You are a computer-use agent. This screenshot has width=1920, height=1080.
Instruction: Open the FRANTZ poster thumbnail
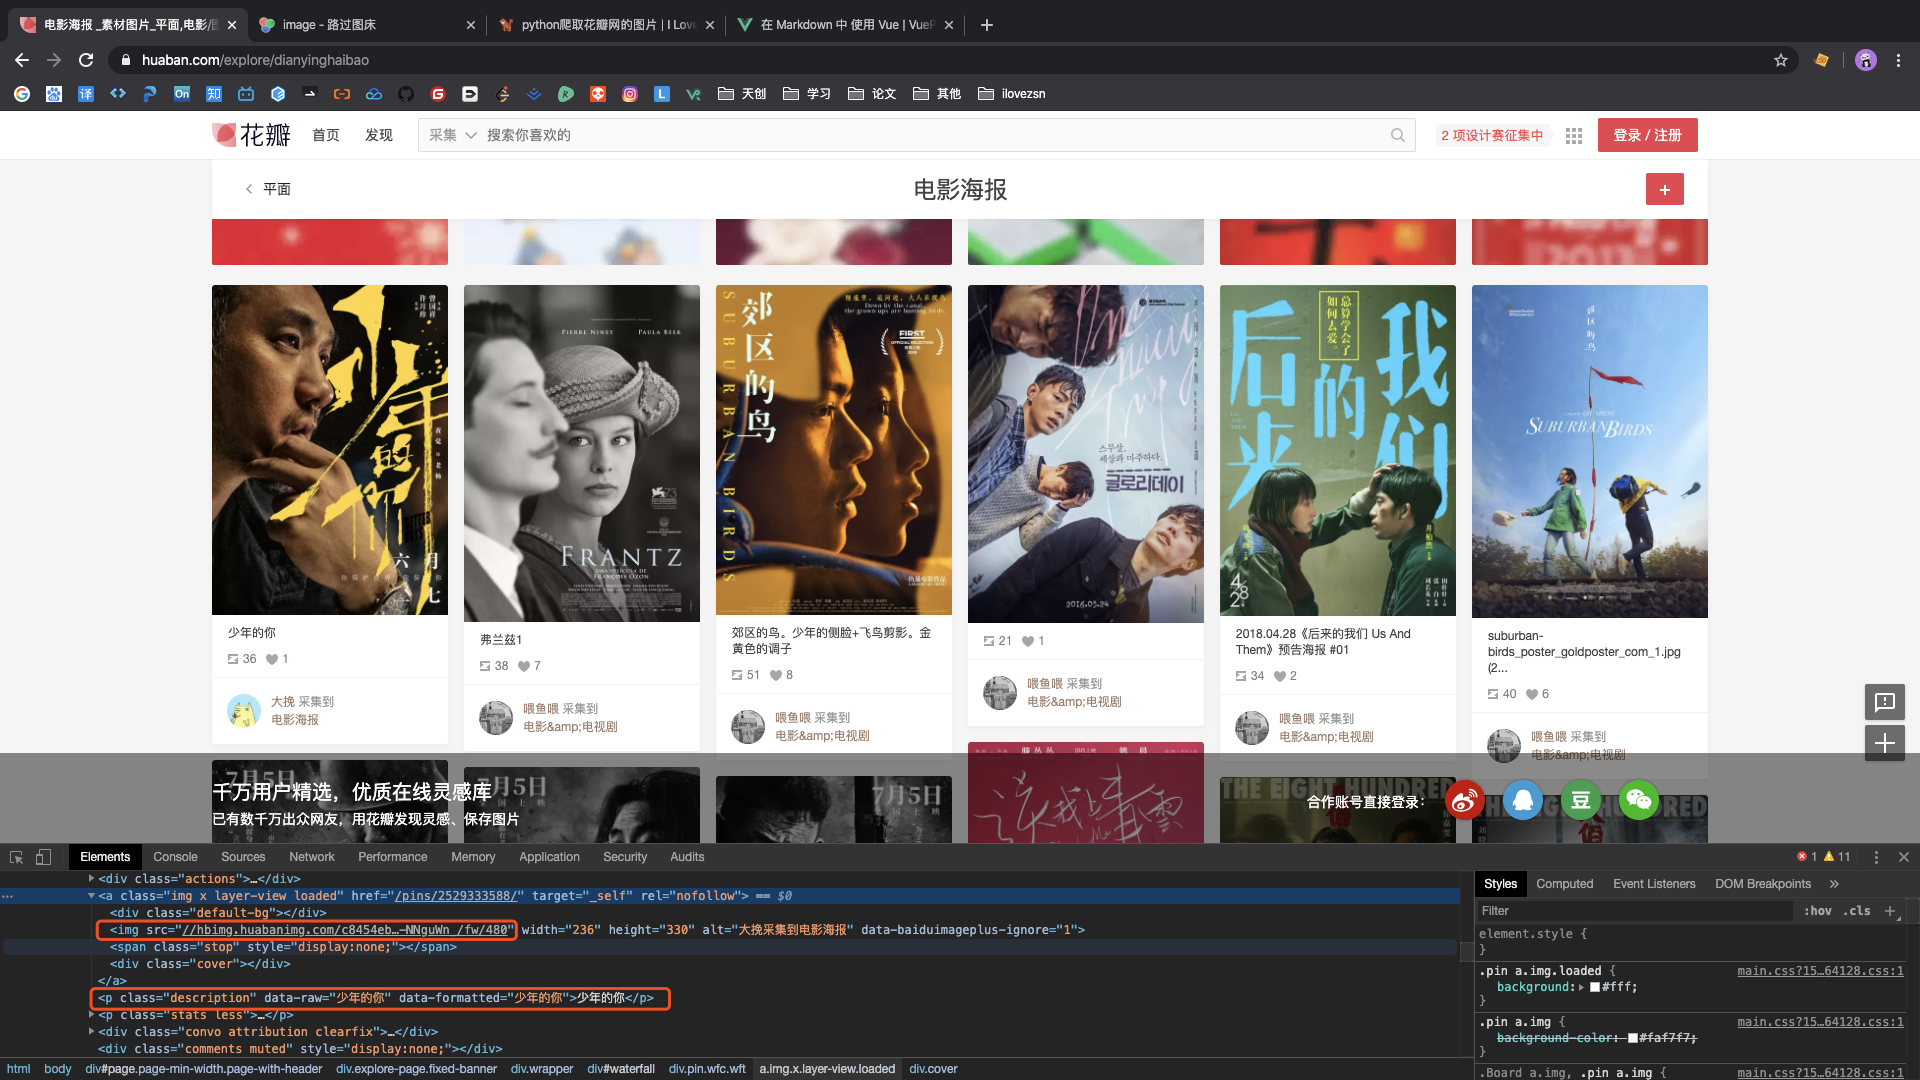[581, 453]
